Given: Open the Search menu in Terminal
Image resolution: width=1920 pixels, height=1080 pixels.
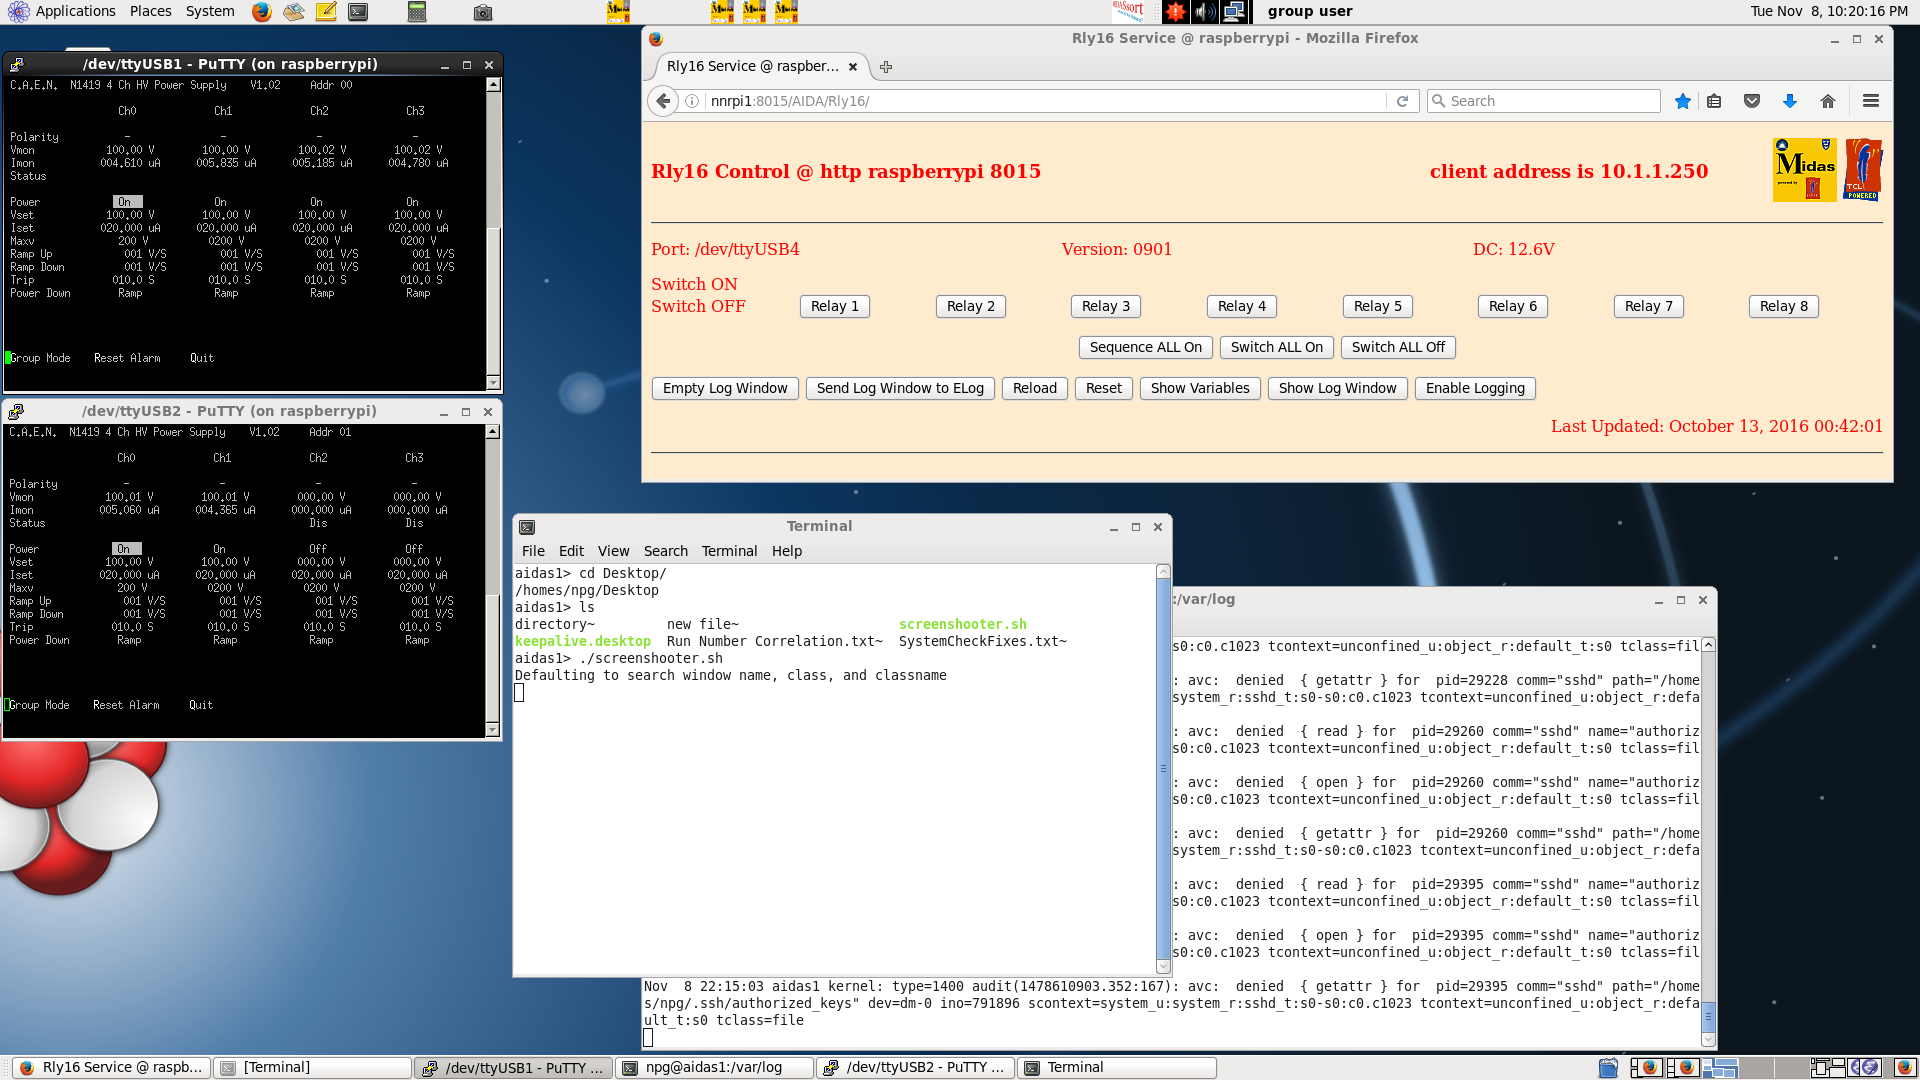Looking at the screenshot, I should (666, 551).
